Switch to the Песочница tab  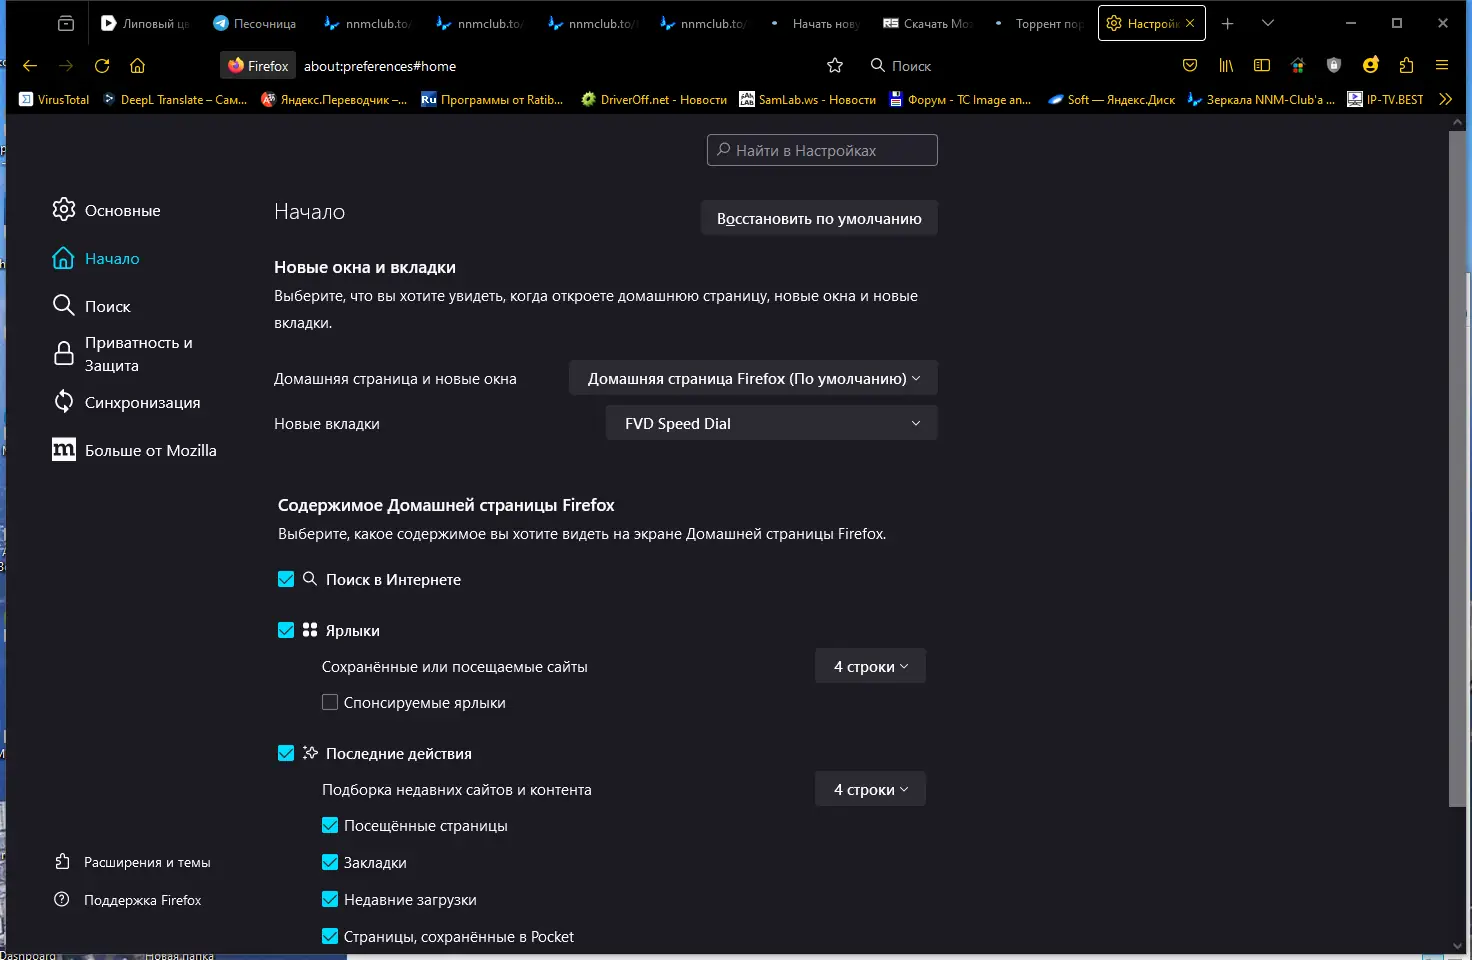pyautogui.click(x=255, y=23)
